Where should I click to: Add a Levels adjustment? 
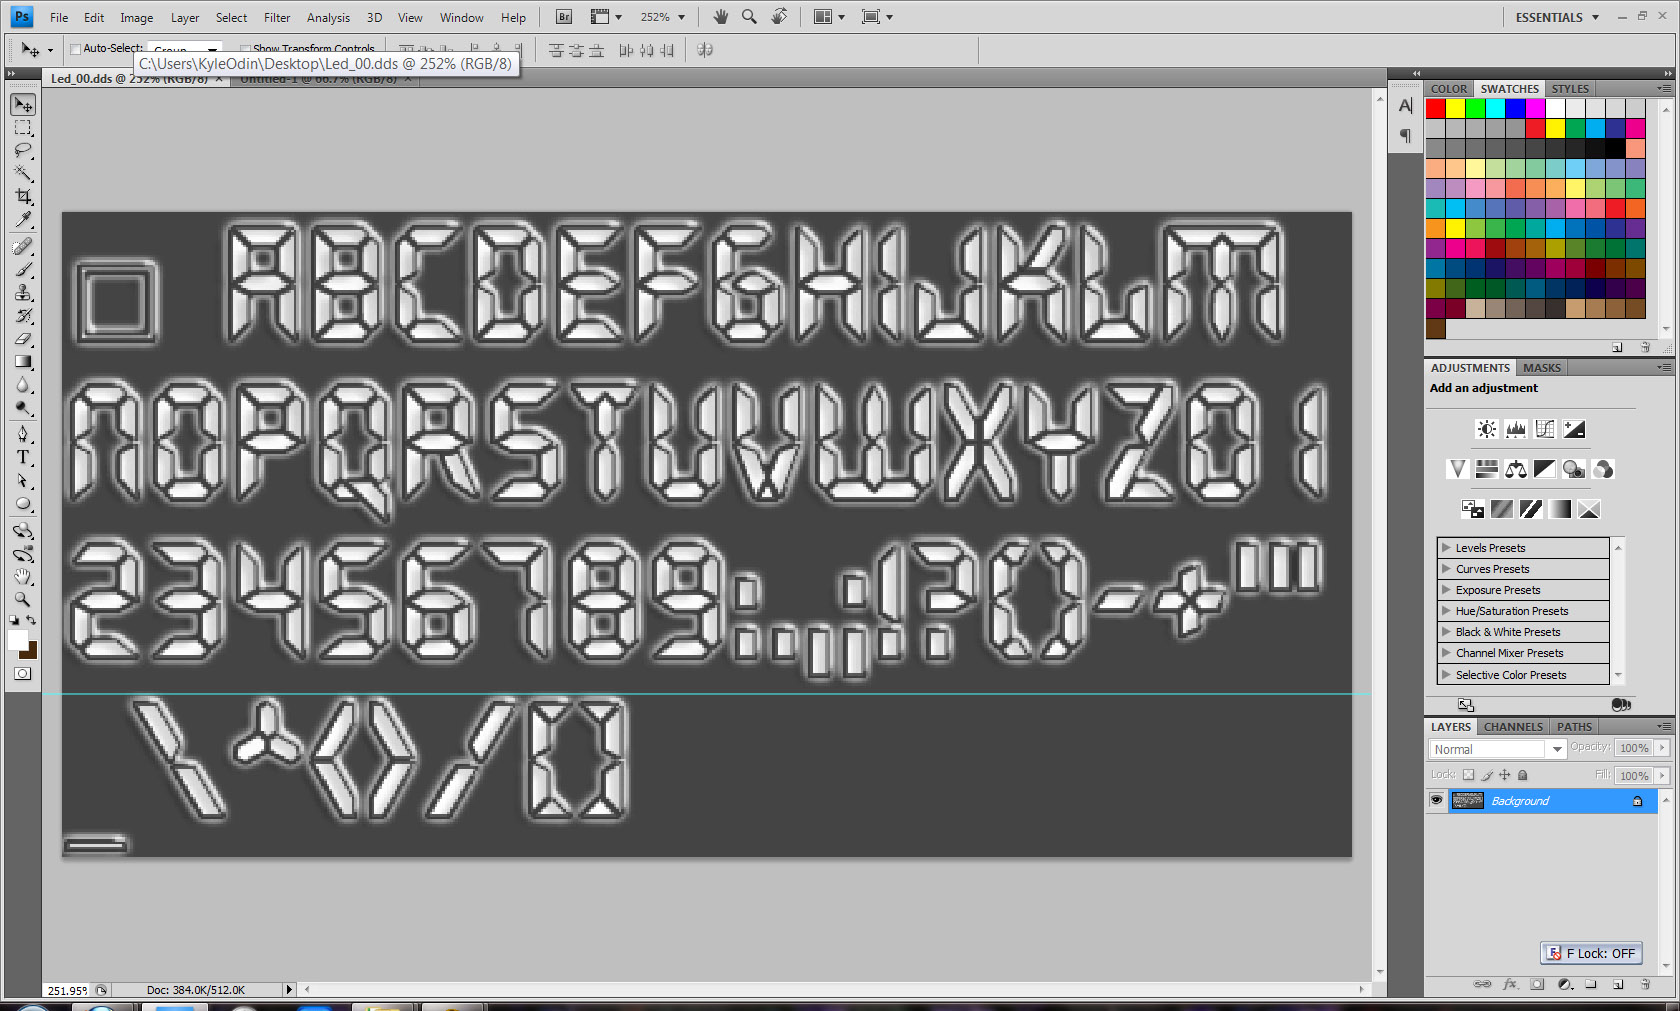(x=1516, y=429)
